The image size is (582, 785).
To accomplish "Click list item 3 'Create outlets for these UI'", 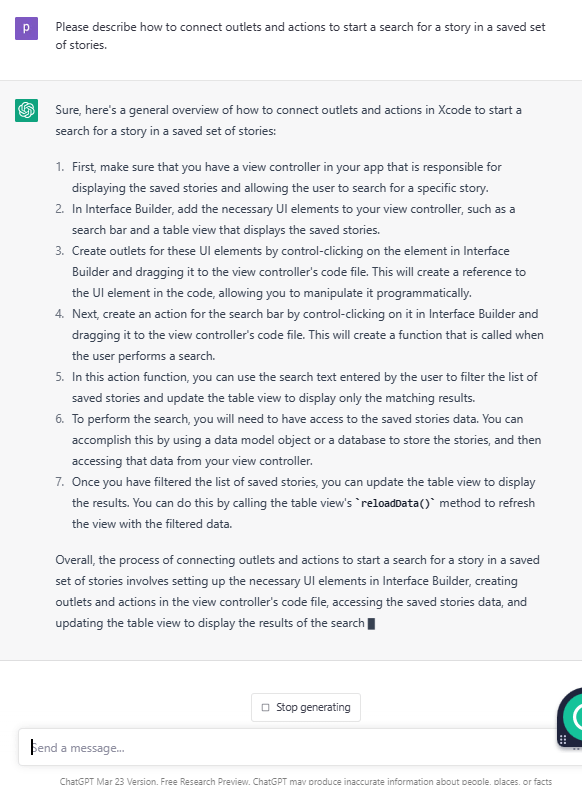I will (x=299, y=272).
